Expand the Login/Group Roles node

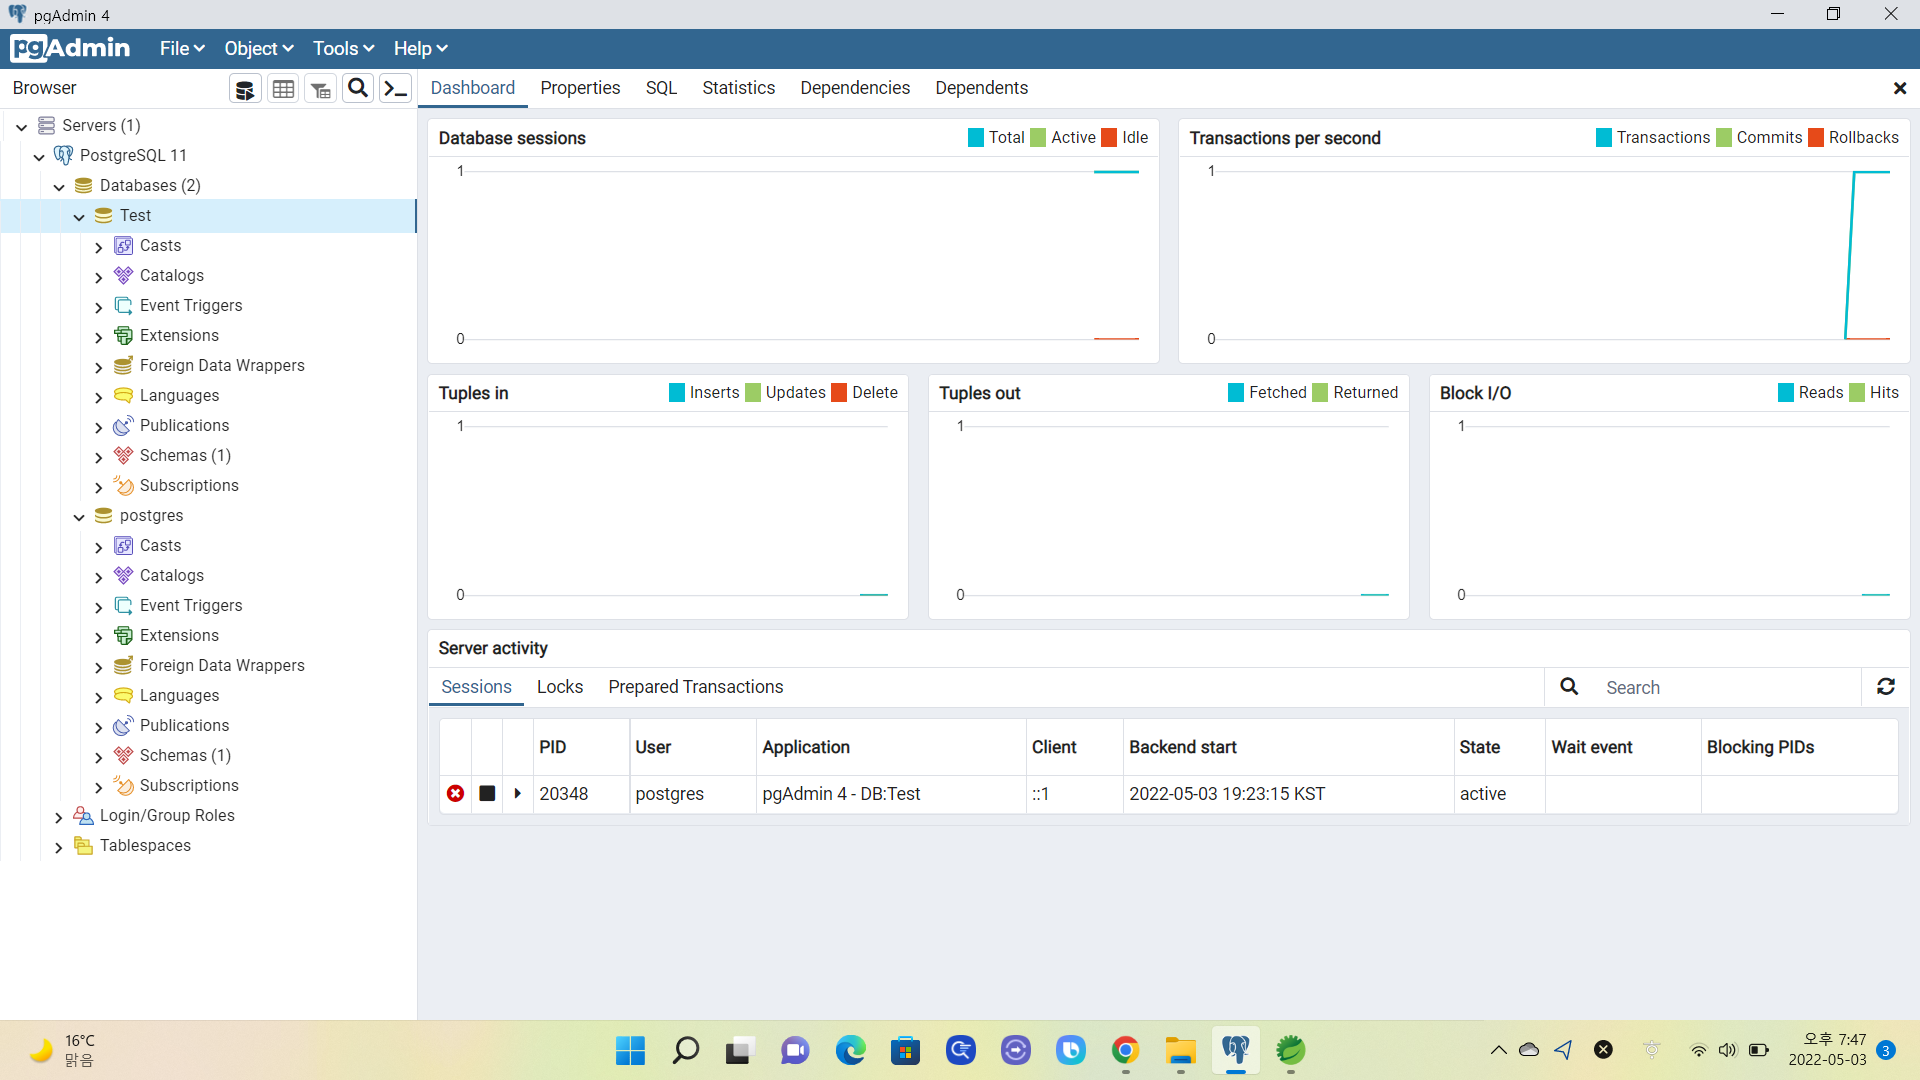tap(59, 817)
